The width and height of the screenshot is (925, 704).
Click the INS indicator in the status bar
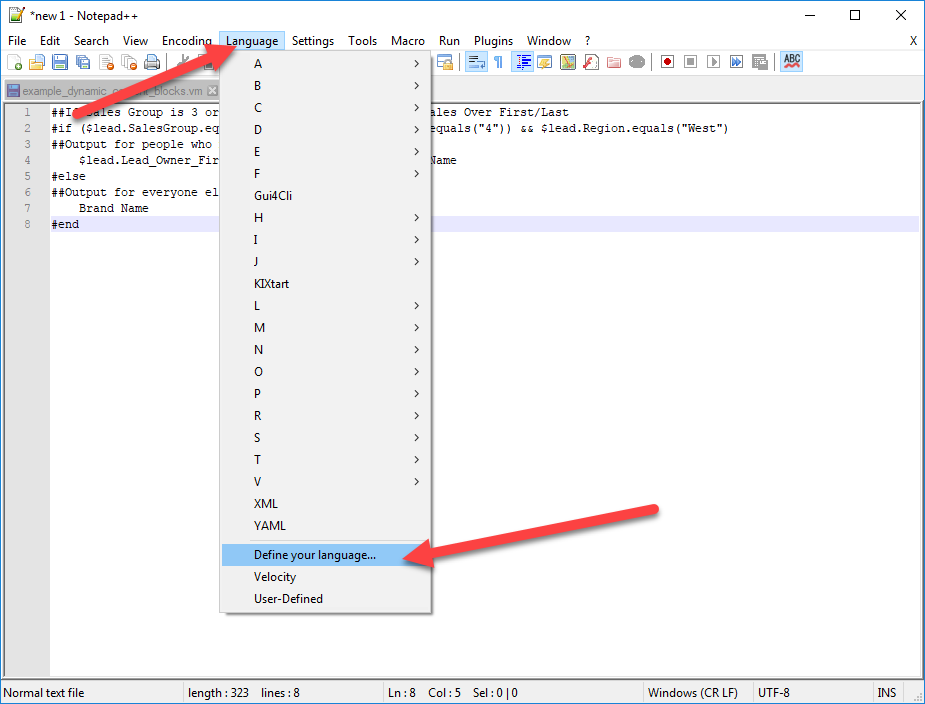tap(886, 693)
